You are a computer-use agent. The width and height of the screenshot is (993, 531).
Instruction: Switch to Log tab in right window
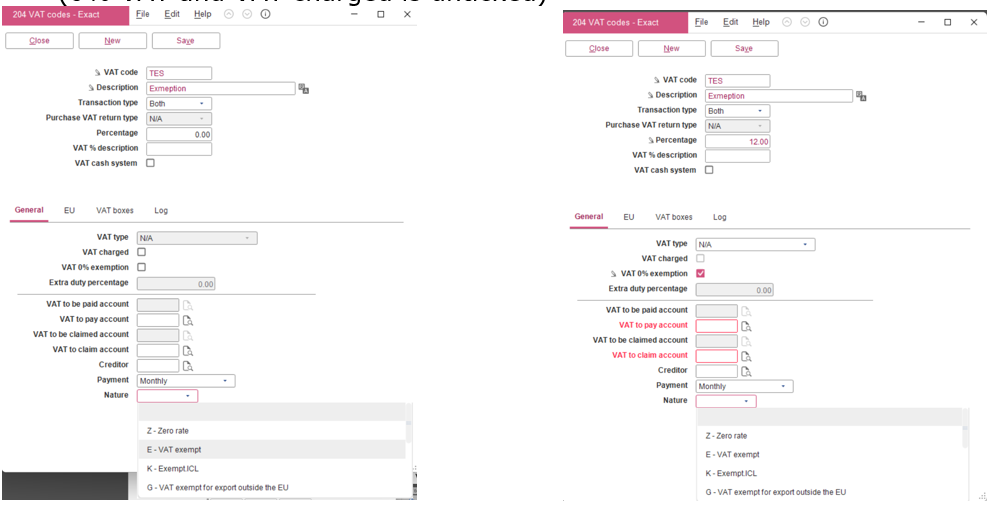click(x=720, y=217)
